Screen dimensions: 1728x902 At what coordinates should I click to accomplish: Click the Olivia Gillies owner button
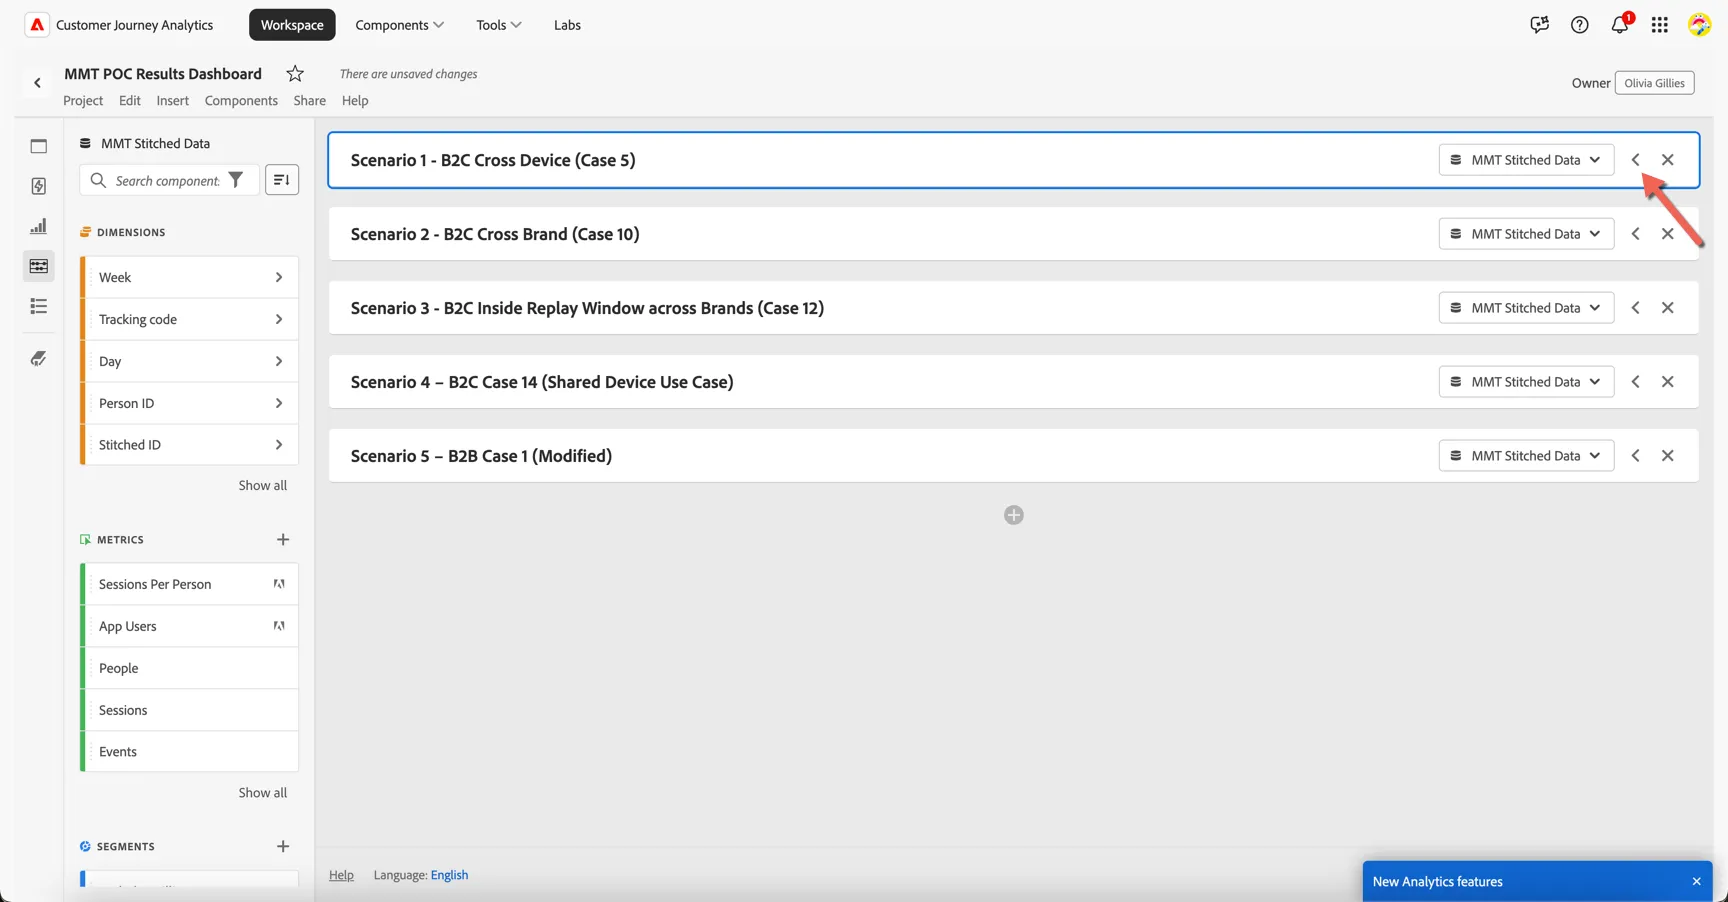pyautogui.click(x=1654, y=83)
